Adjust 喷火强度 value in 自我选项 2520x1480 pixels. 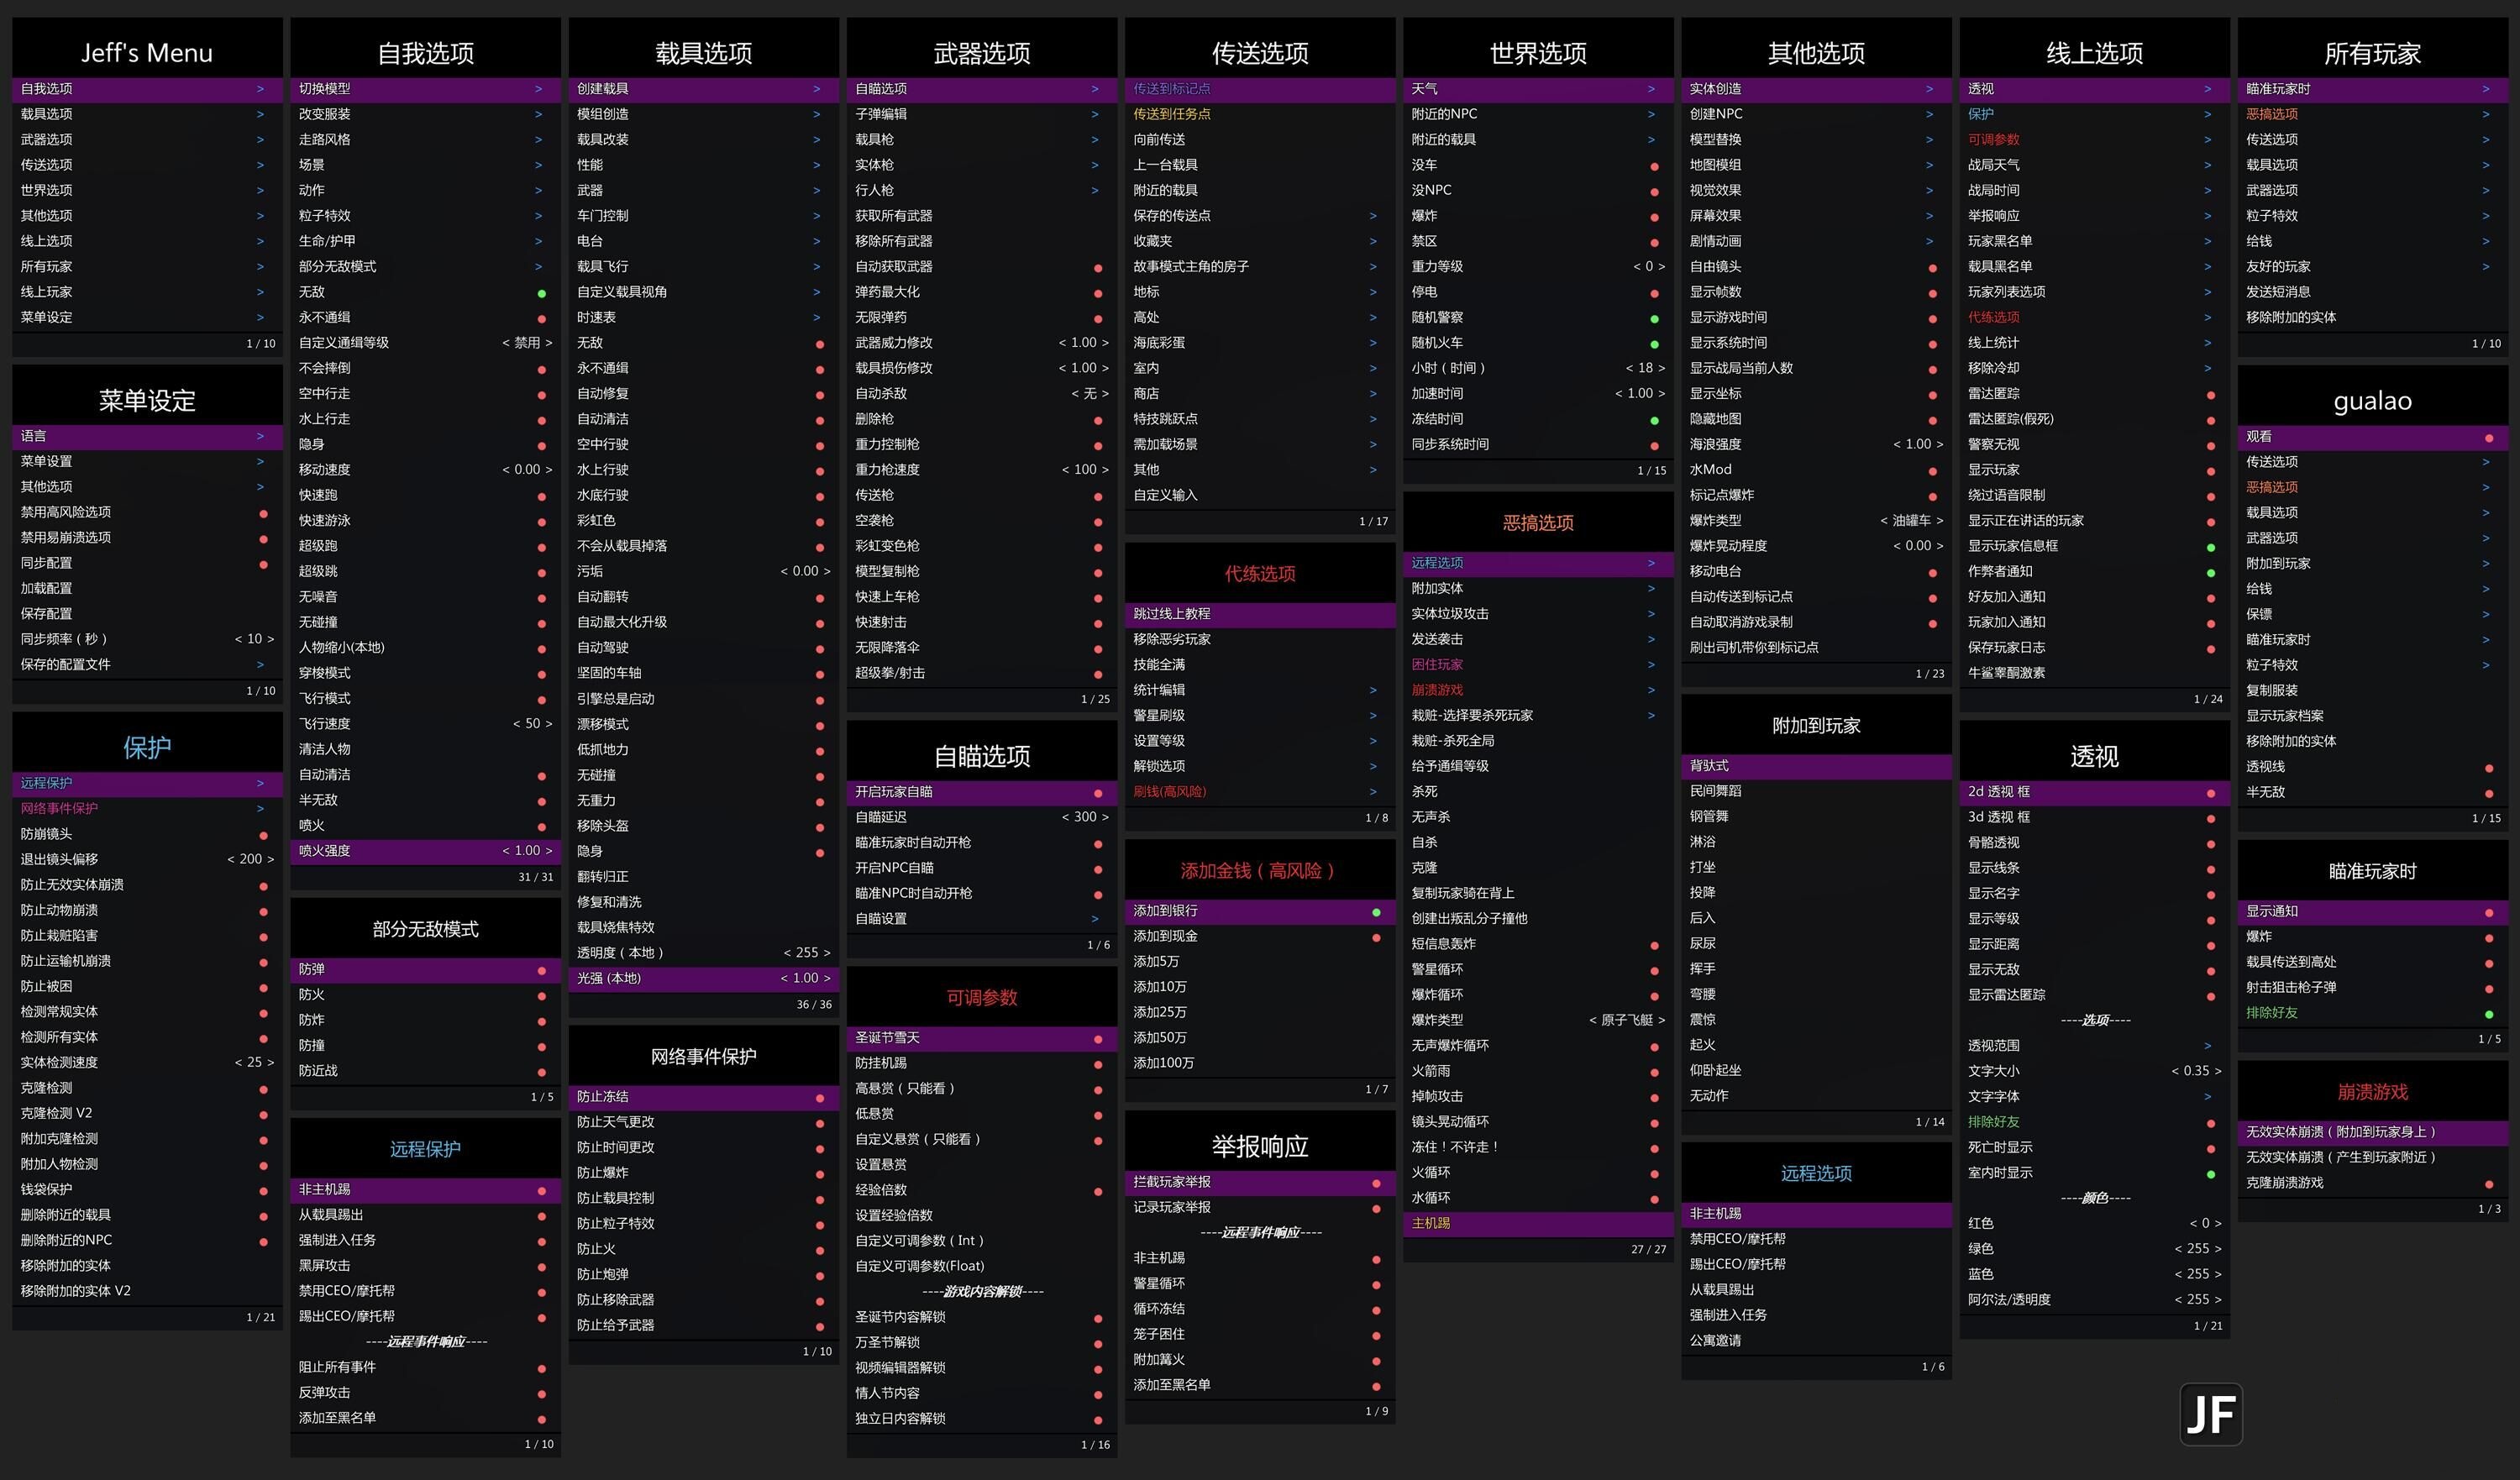click(x=527, y=851)
